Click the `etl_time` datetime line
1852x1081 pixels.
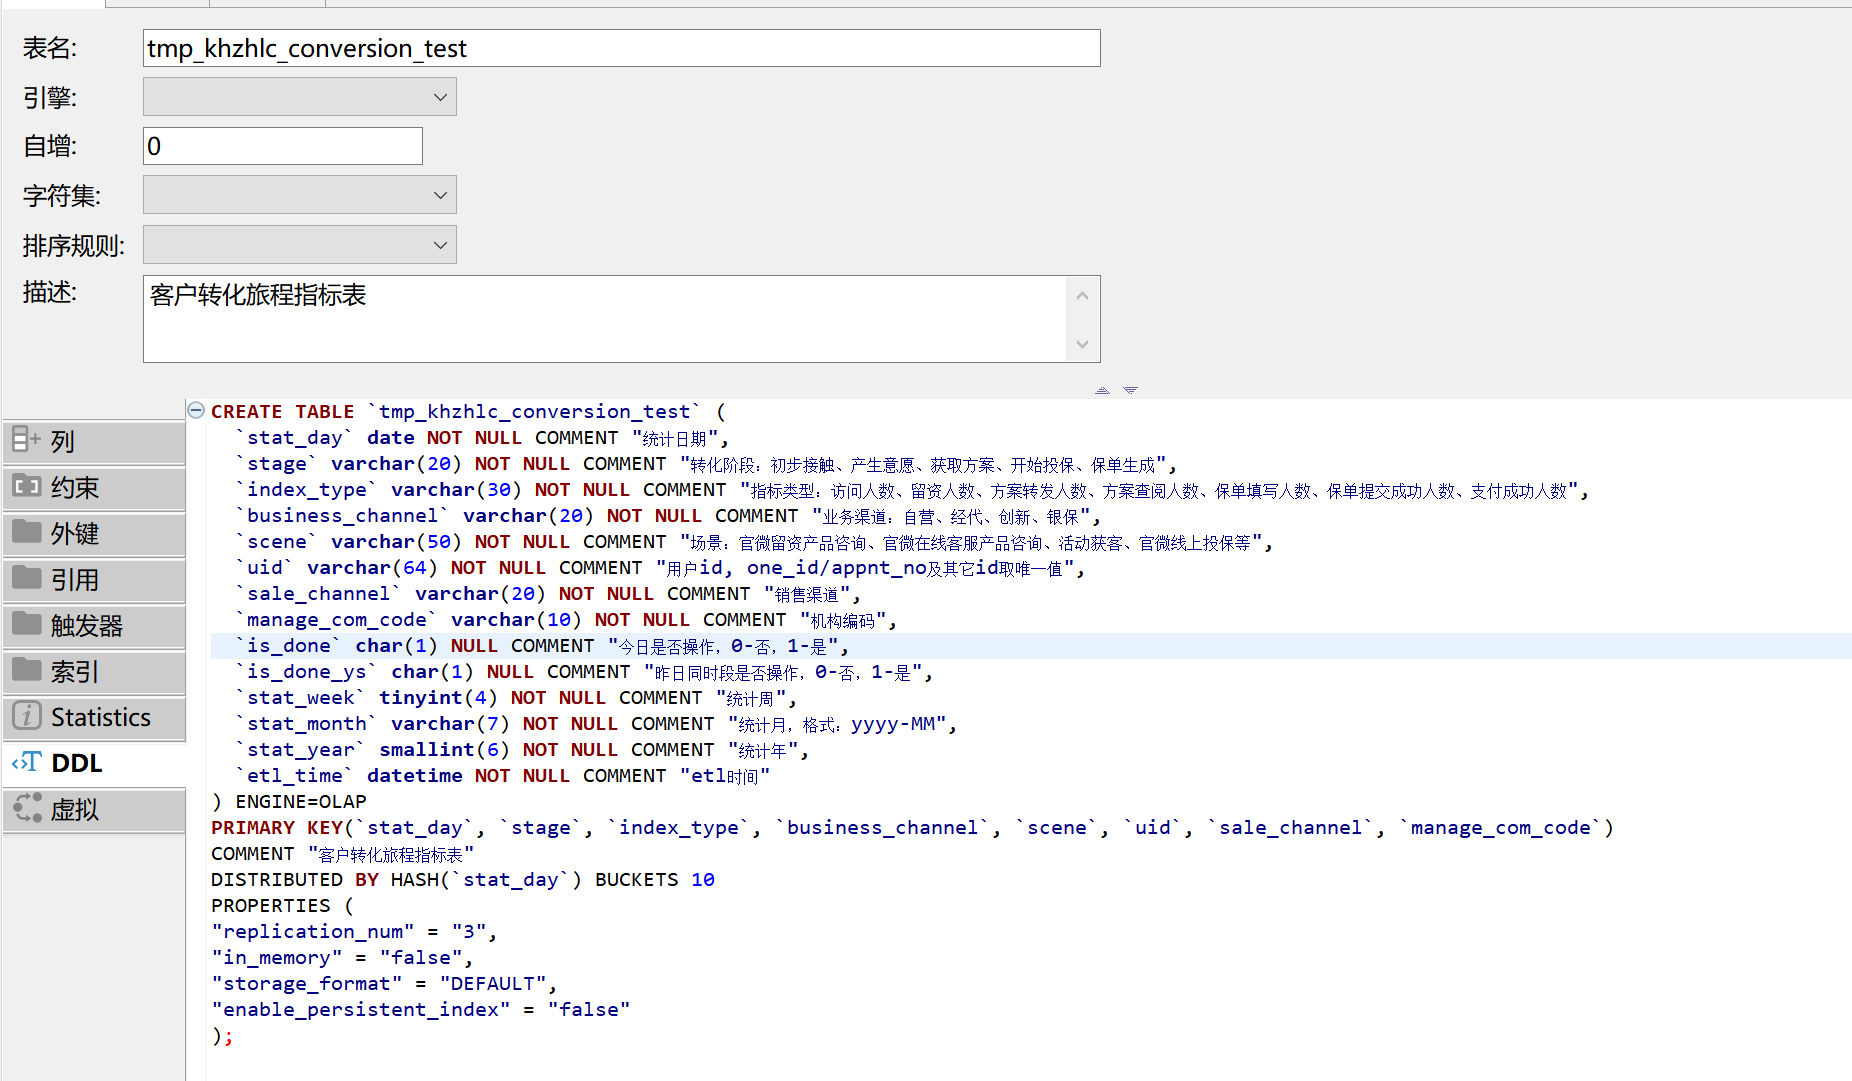(x=503, y=776)
